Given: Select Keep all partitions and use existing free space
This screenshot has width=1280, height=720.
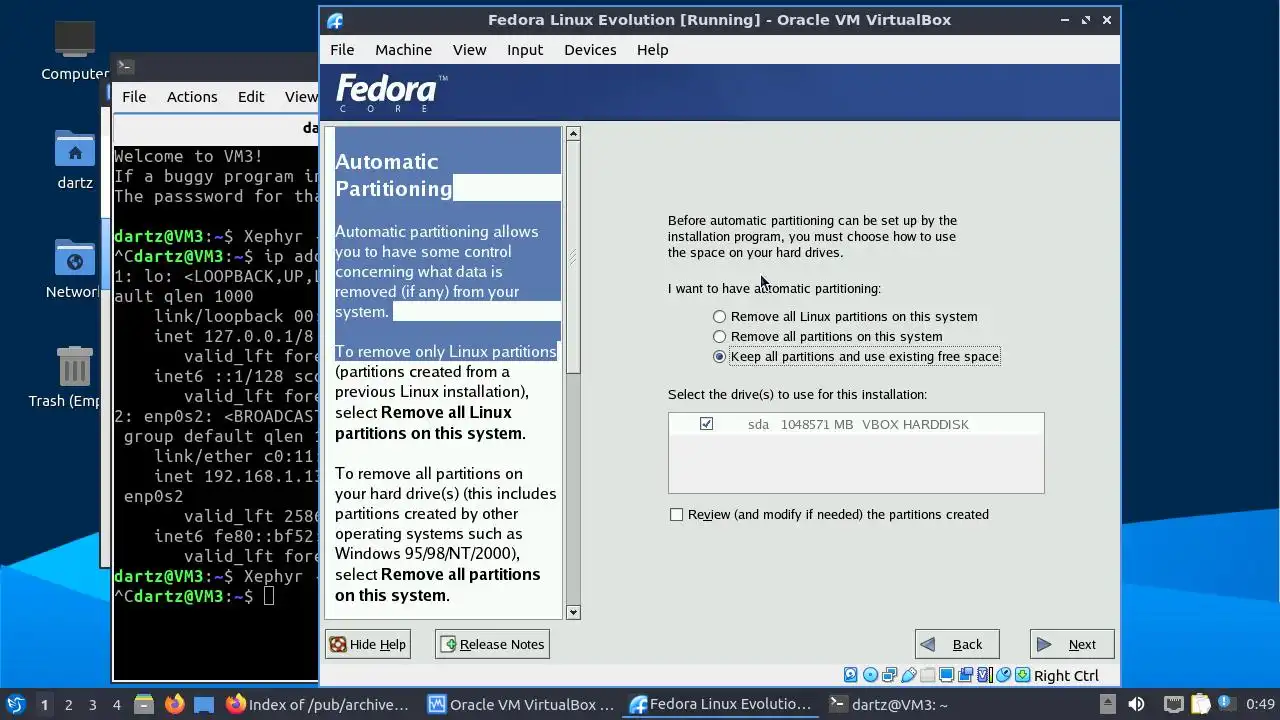Looking at the screenshot, I should pos(719,356).
